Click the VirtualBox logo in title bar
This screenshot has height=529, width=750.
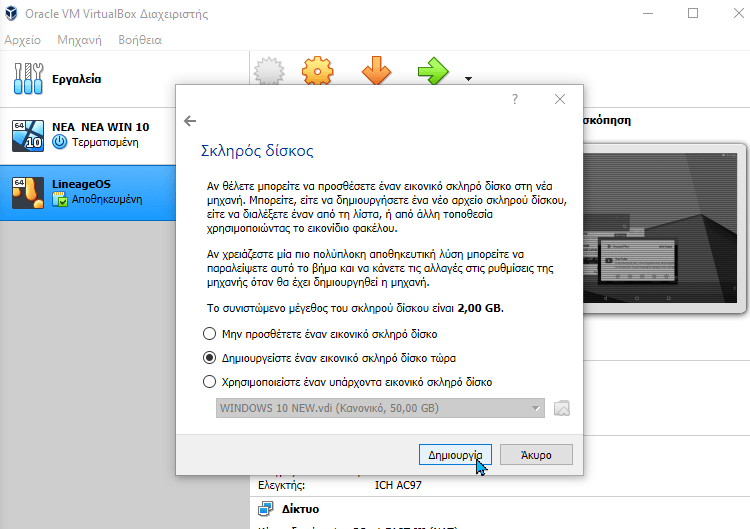click(x=11, y=13)
